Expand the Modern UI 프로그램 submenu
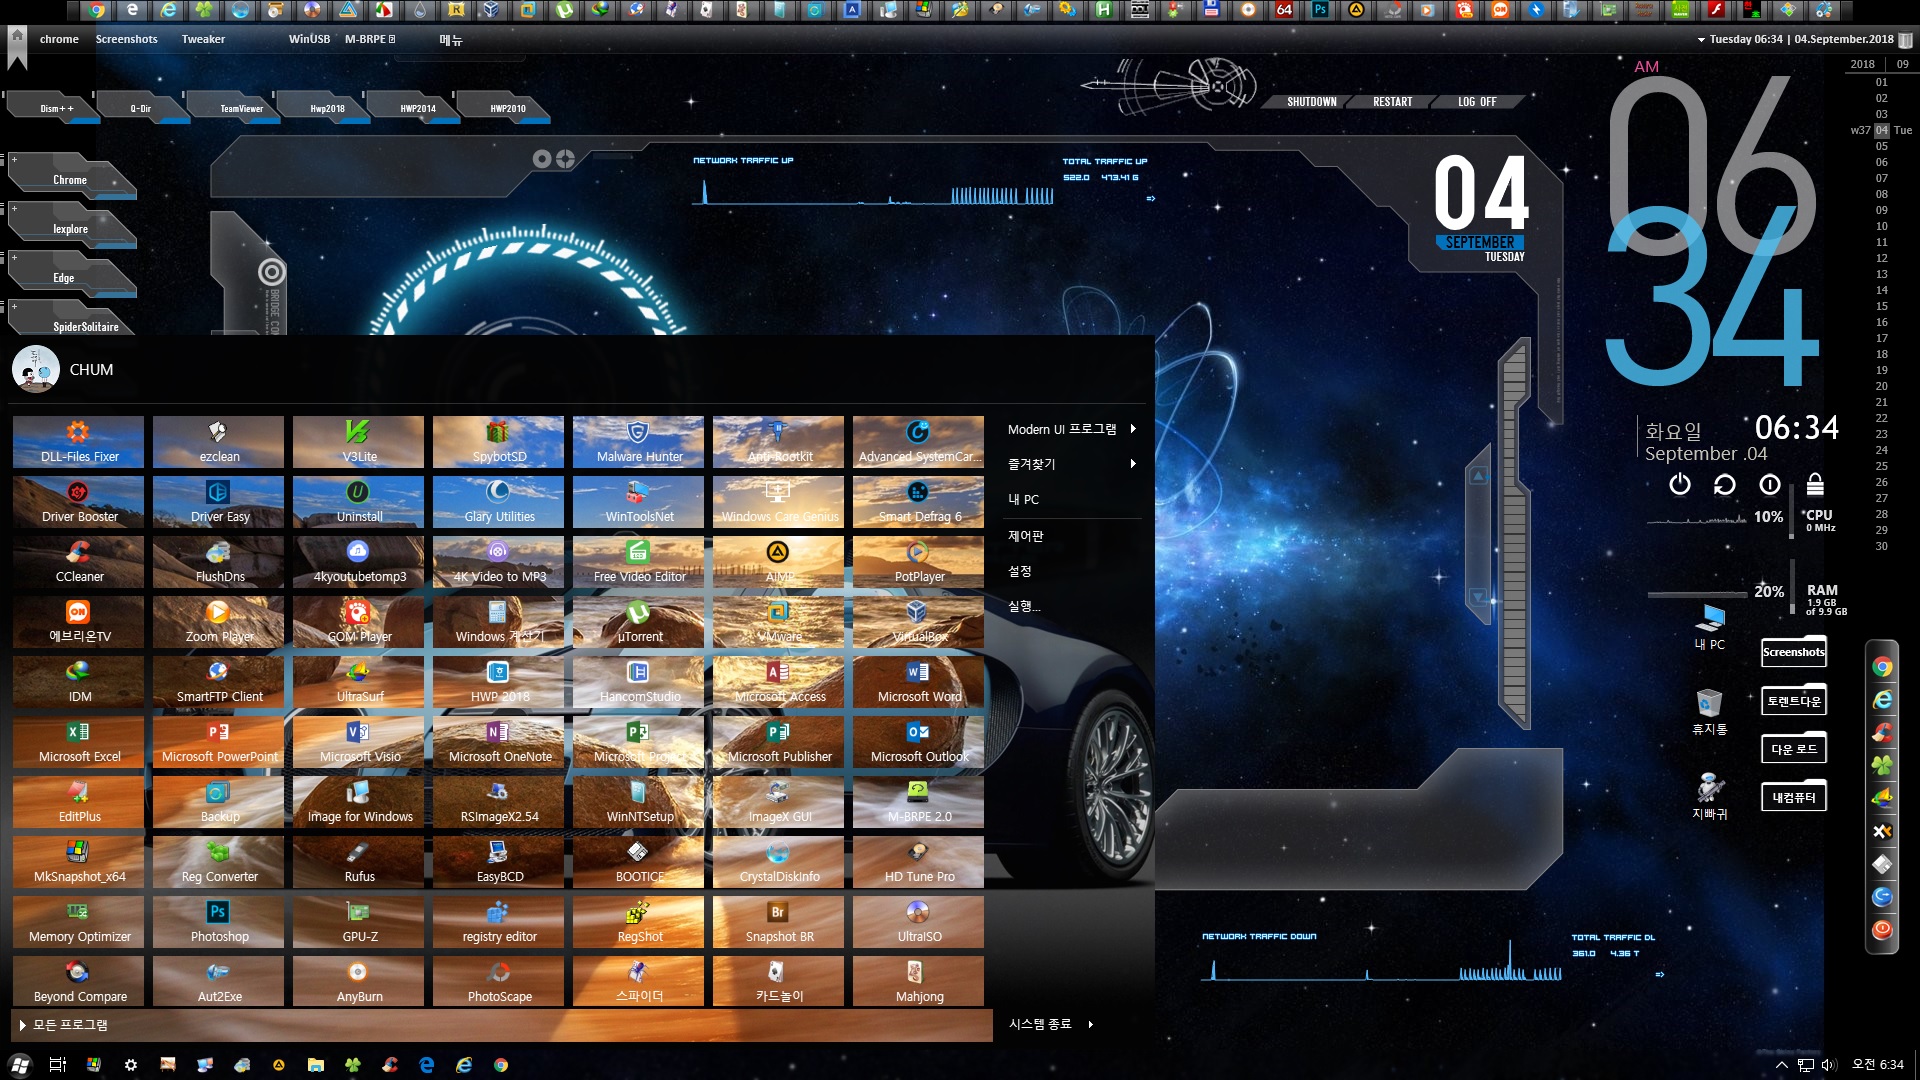Screen dimensions: 1920x1080 (1072, 429)
